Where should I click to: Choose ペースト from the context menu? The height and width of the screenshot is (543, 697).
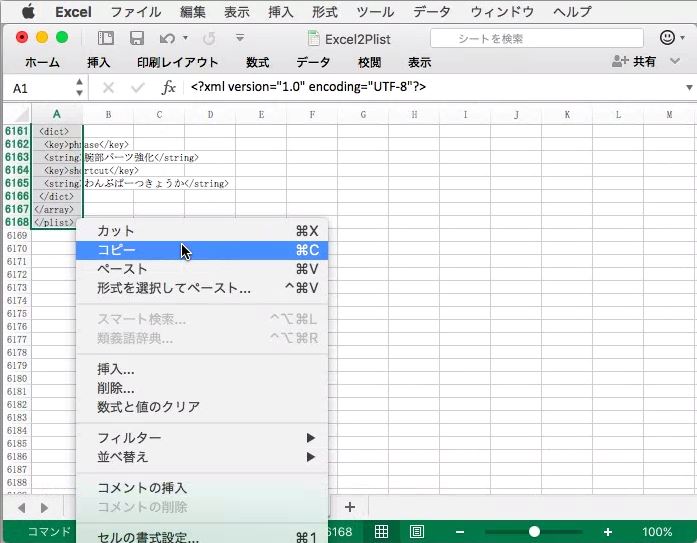tap(202, 269)
